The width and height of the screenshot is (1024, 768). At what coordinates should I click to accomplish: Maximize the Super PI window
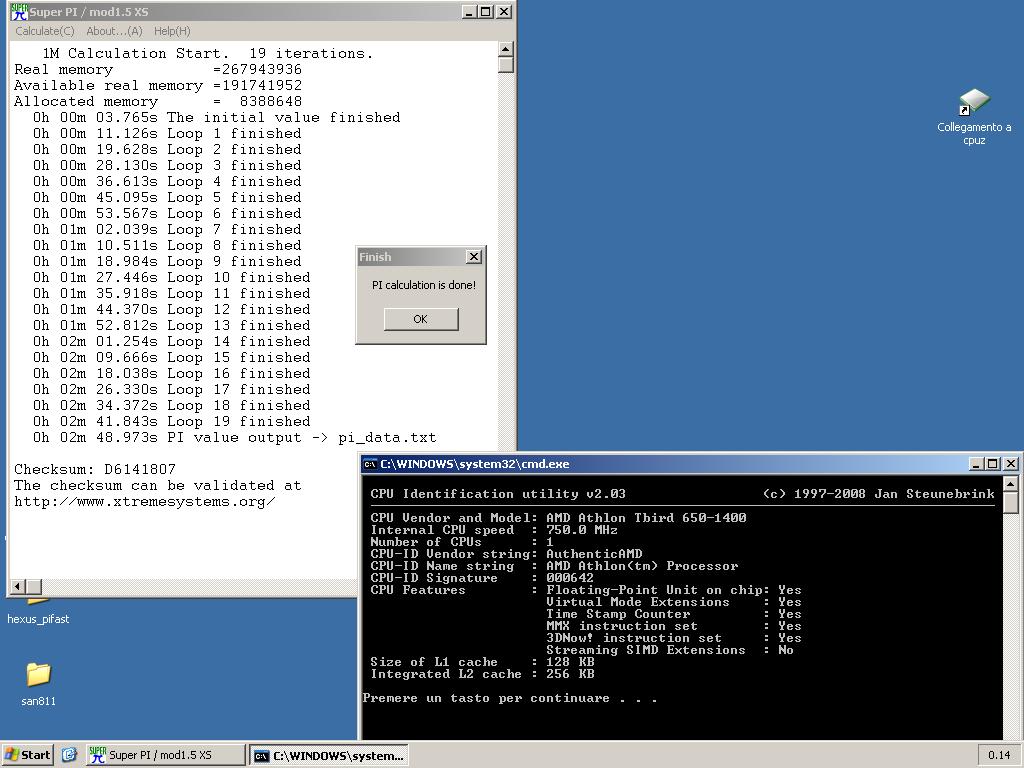(x=485, y=12)
